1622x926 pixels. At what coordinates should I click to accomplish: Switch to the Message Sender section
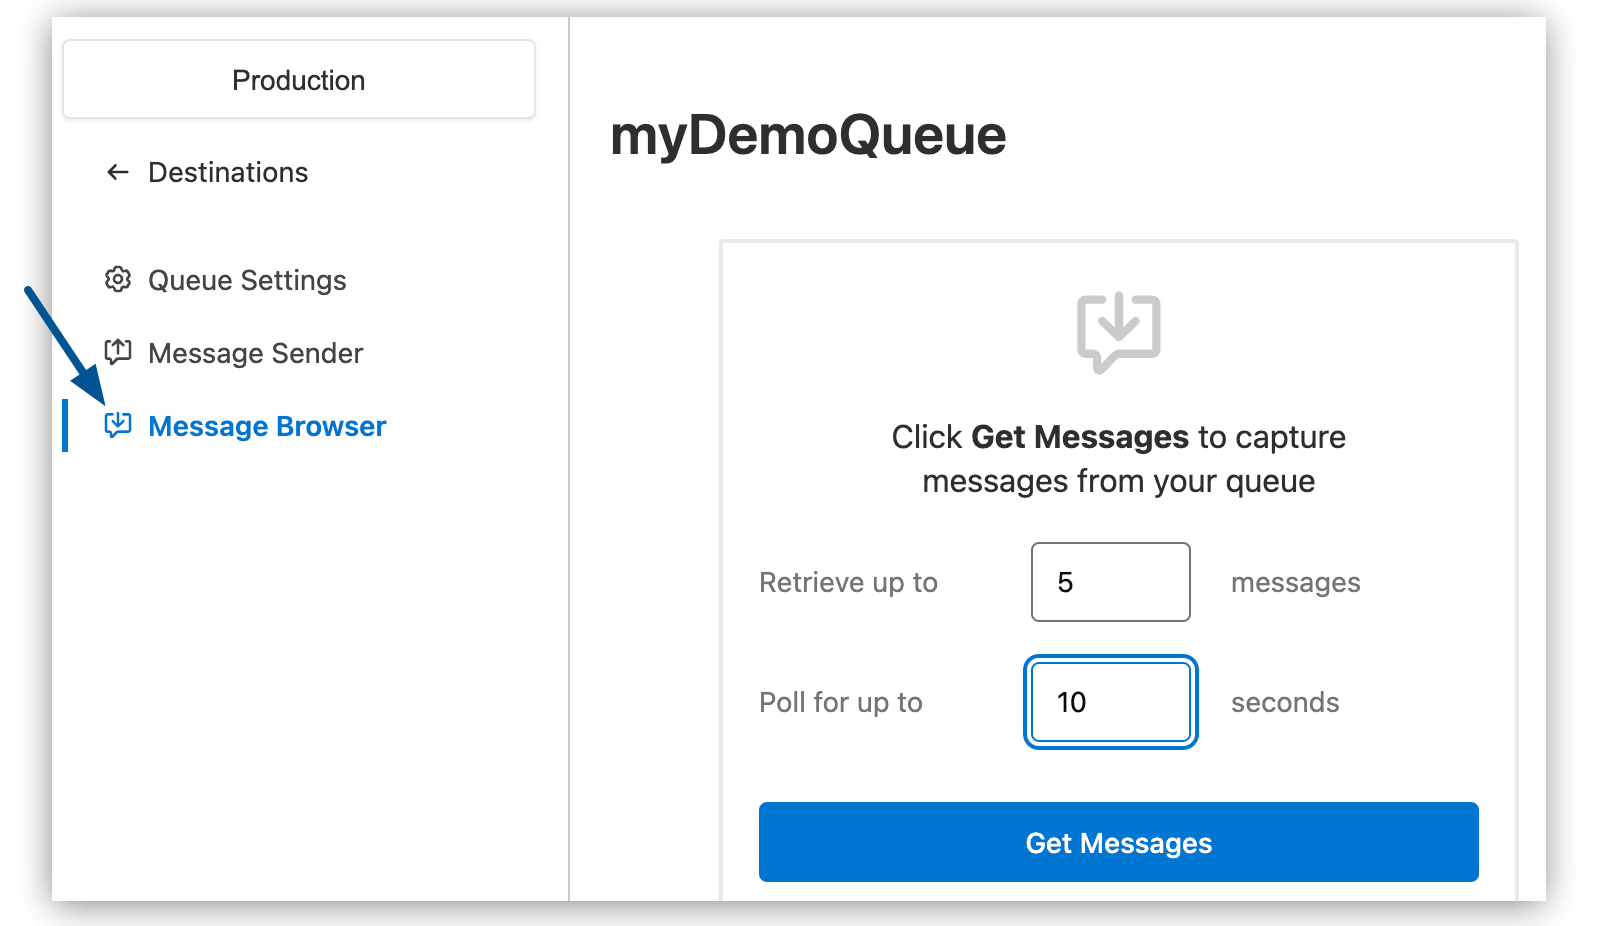255,352
